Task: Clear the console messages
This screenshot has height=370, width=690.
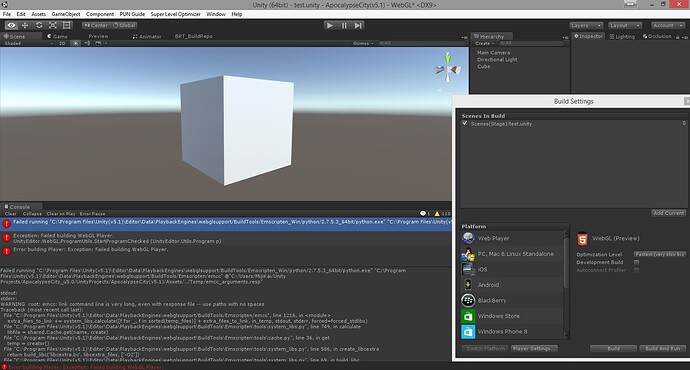Action: tap(11, 214)
